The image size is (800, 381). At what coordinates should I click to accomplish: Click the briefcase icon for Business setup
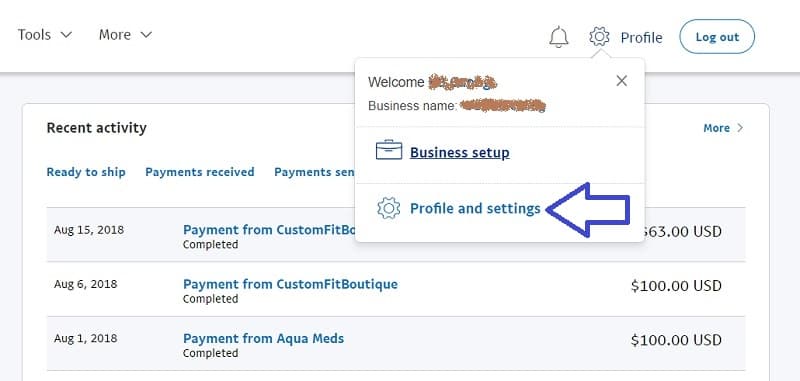389,150
